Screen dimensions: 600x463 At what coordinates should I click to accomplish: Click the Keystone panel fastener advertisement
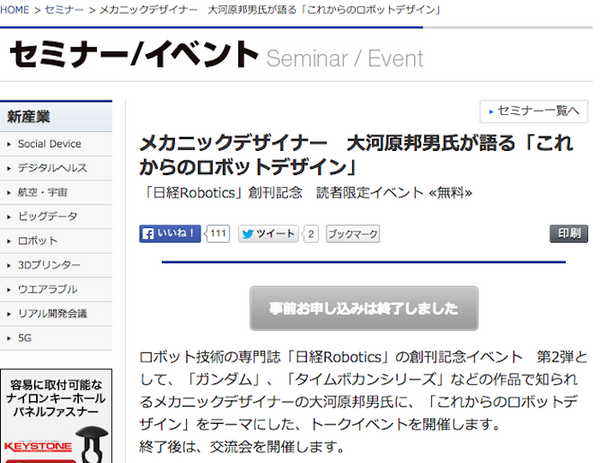(x=56, y=415)
